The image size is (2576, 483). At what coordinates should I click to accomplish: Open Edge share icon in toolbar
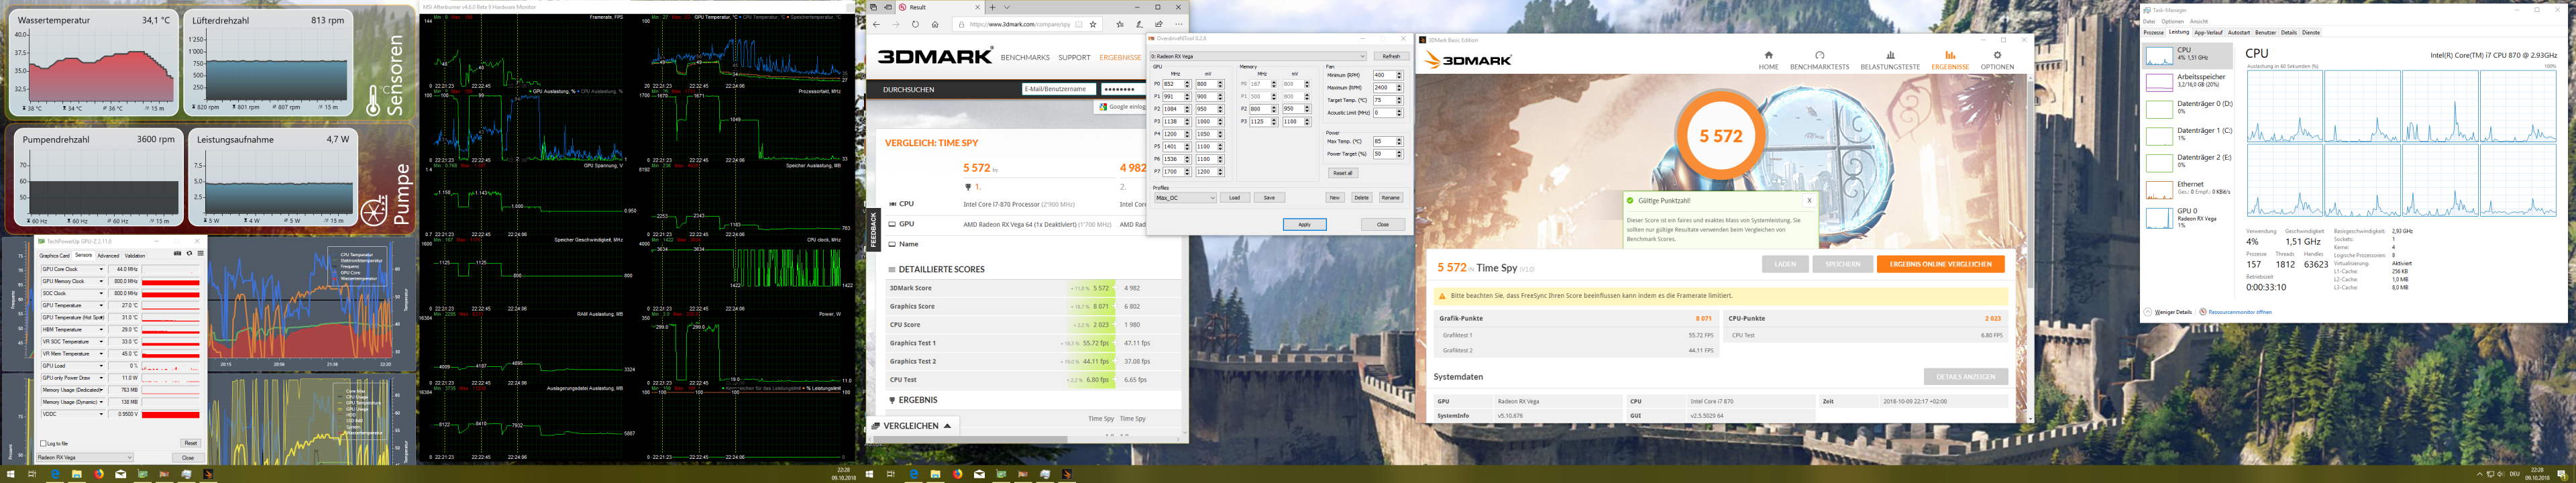(x=1159, y=24)
